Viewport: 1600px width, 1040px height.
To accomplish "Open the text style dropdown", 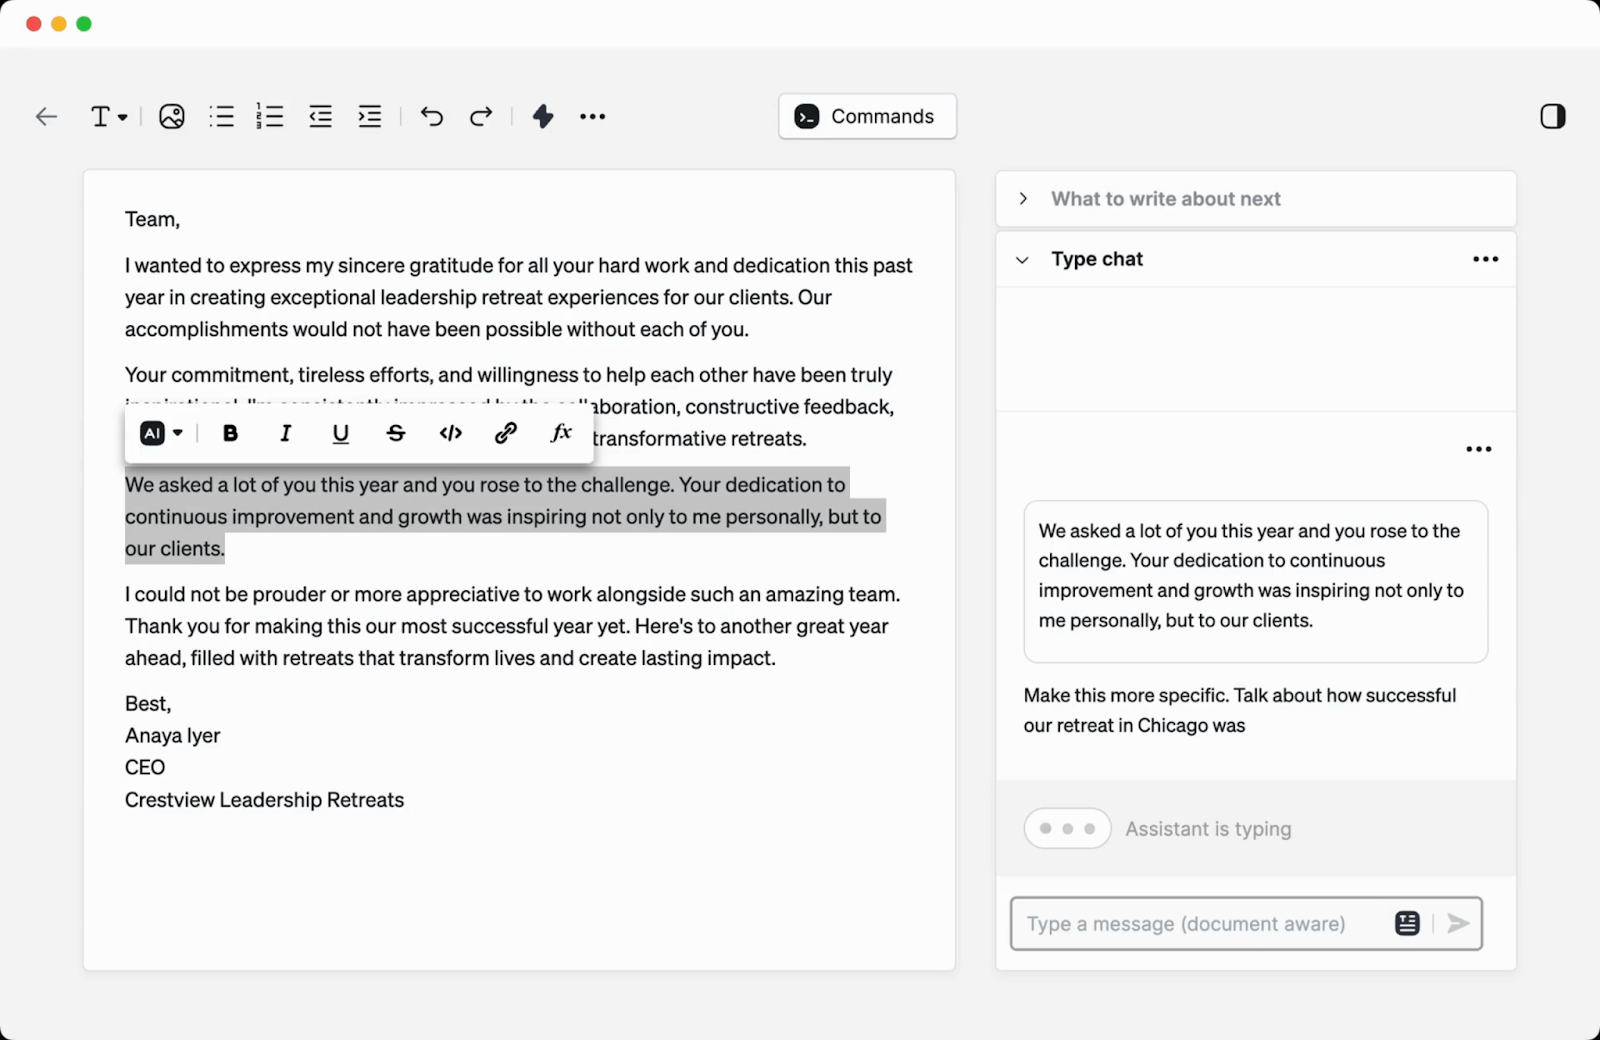I will point(108,116).
